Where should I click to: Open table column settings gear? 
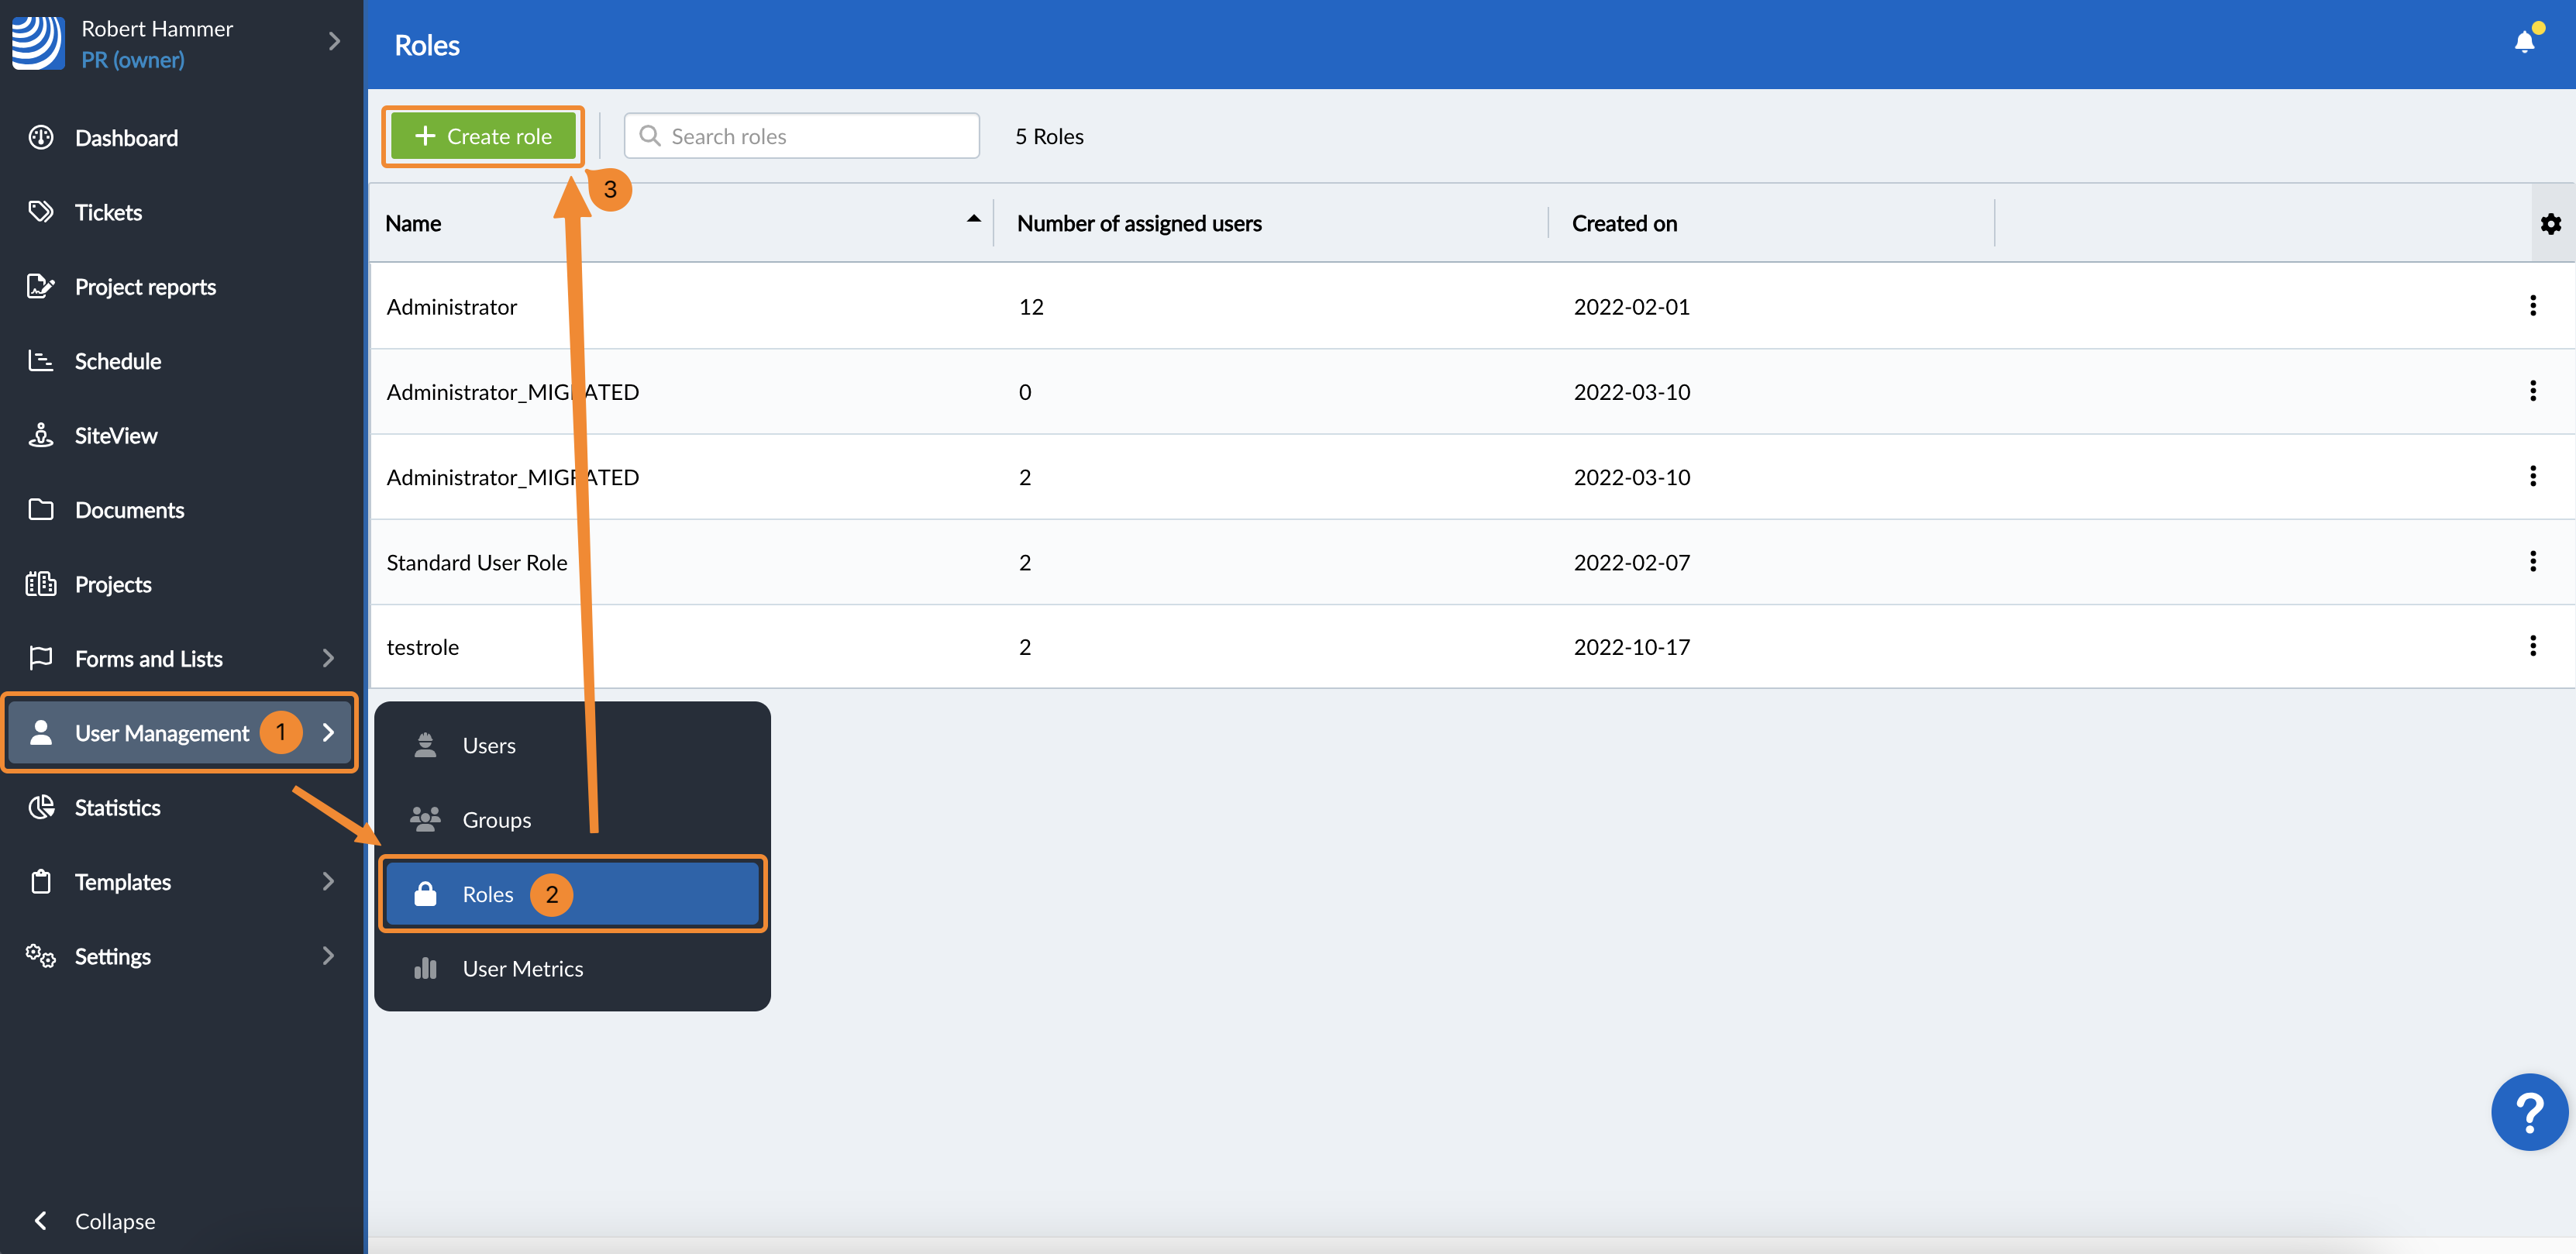point(2550,224)
